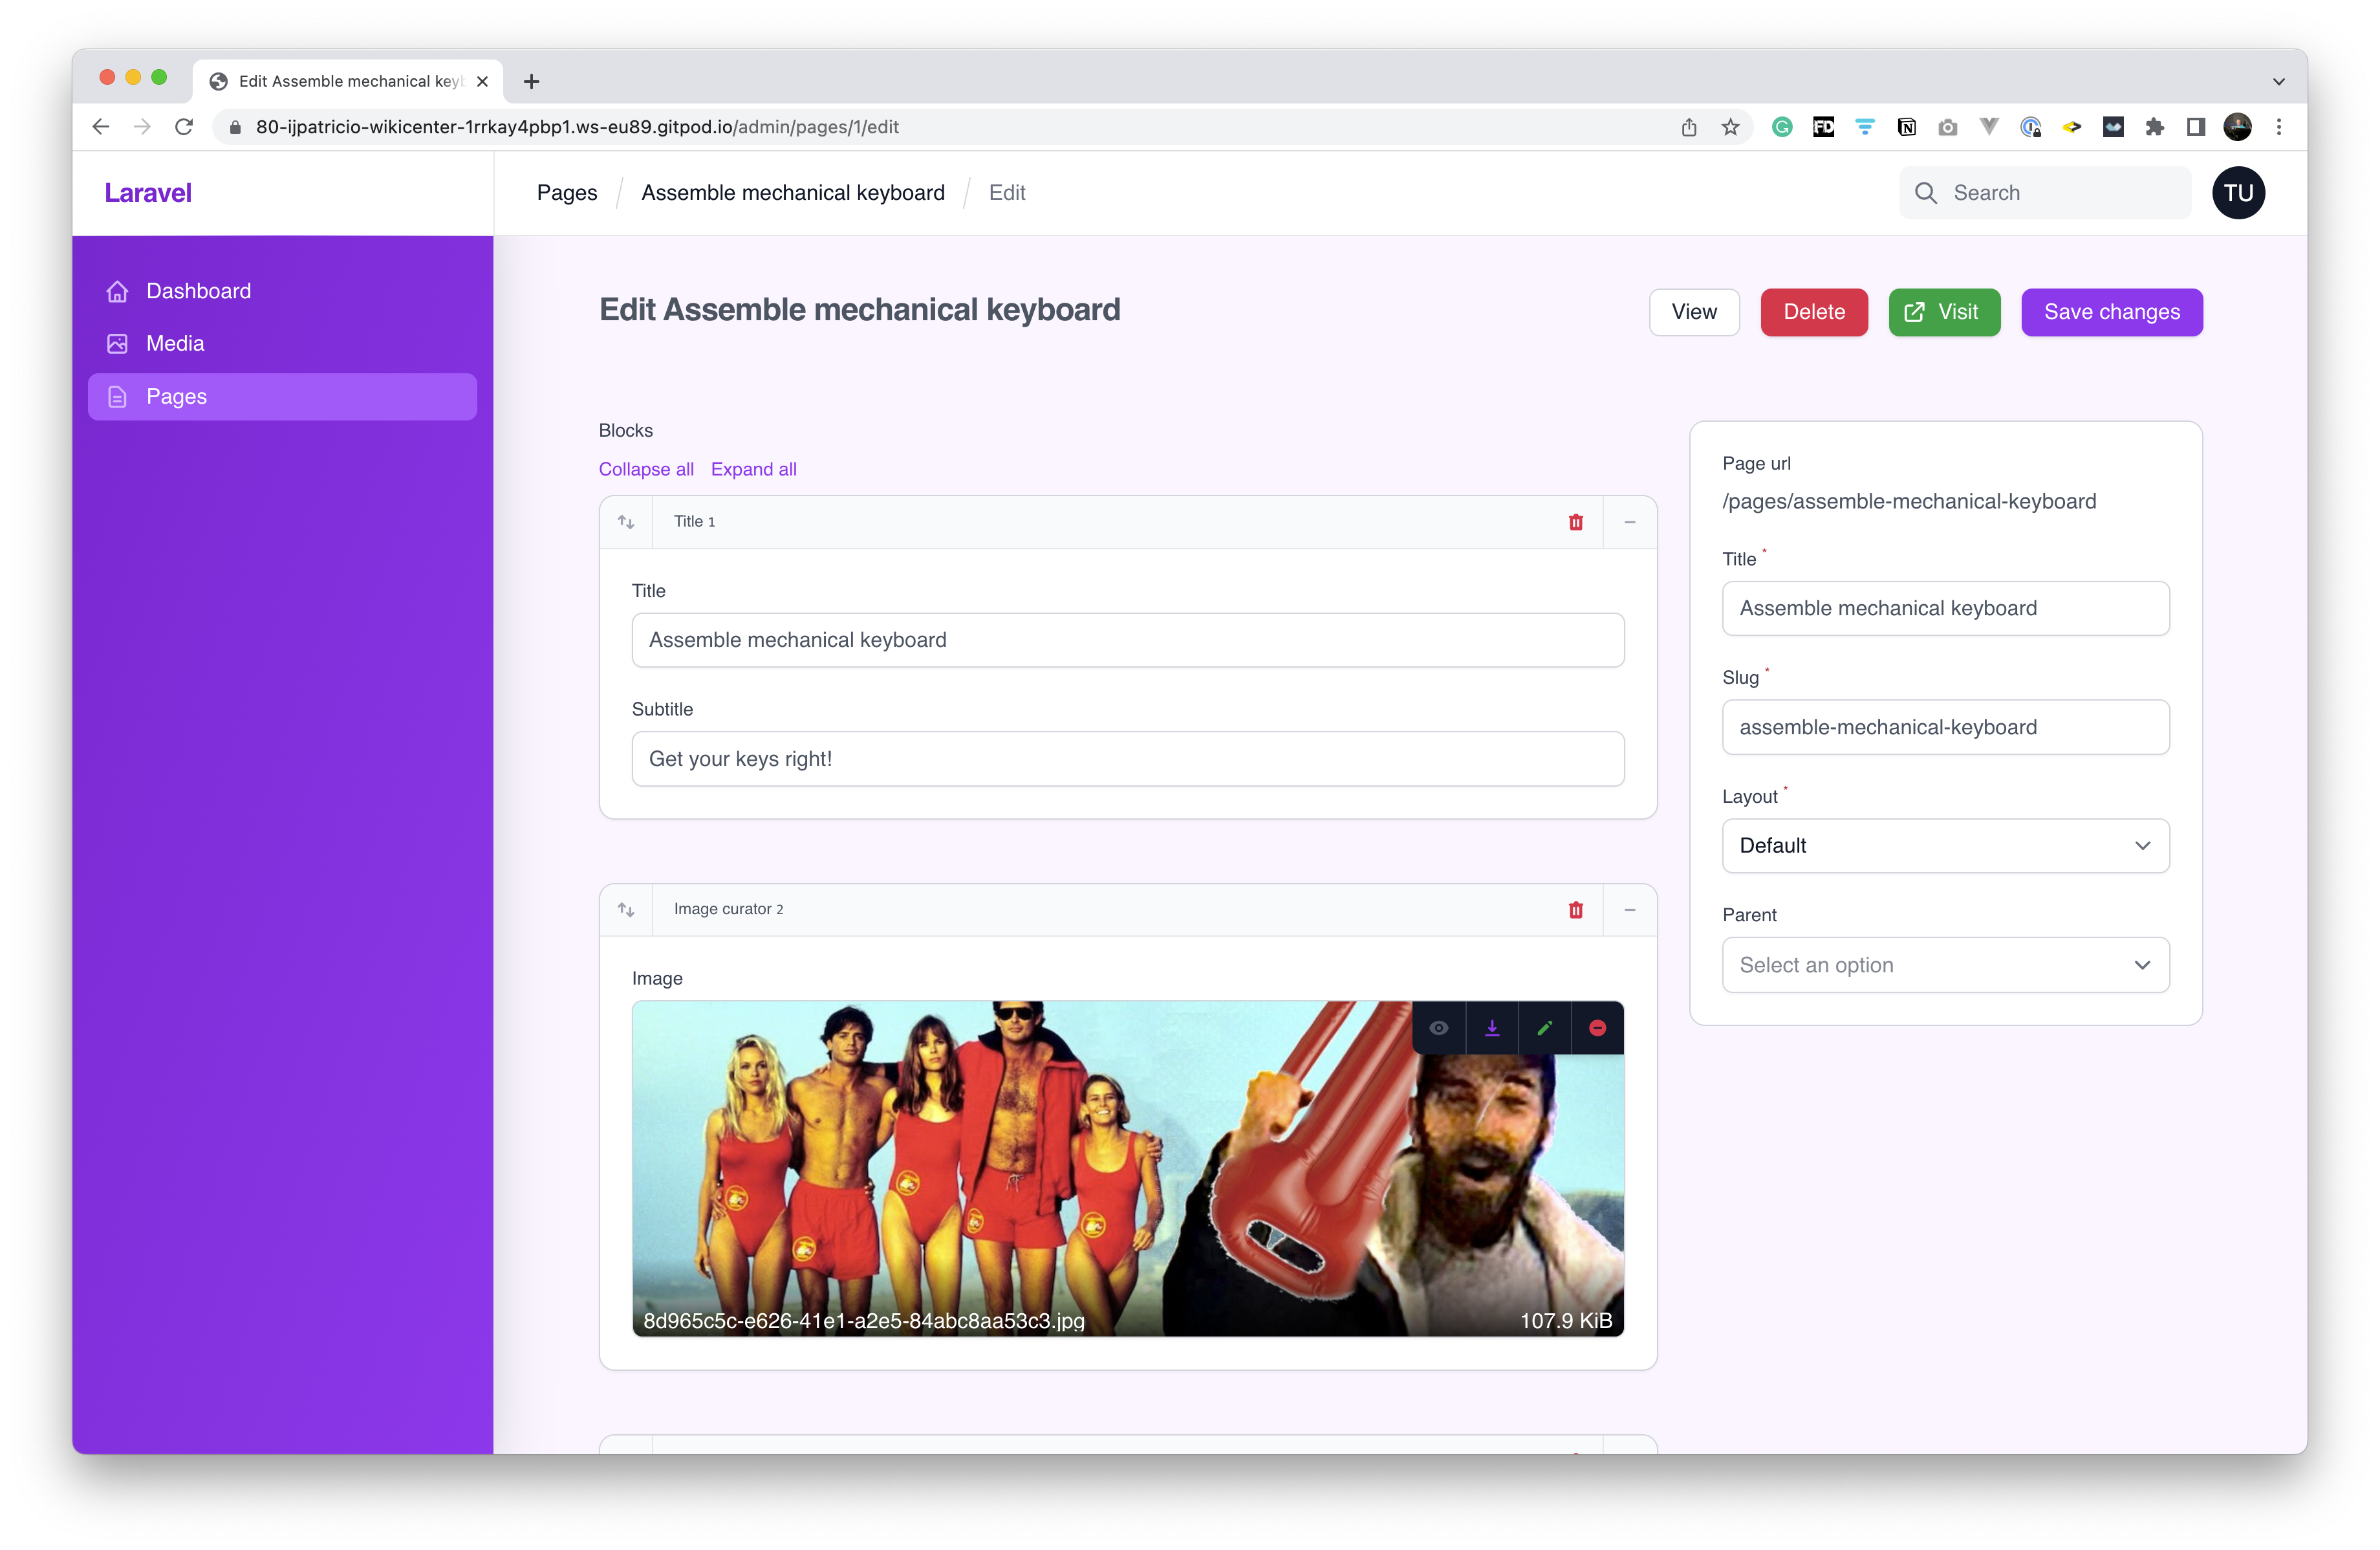
Task: Download the uploaded image file
Action: [1491, 1028]
